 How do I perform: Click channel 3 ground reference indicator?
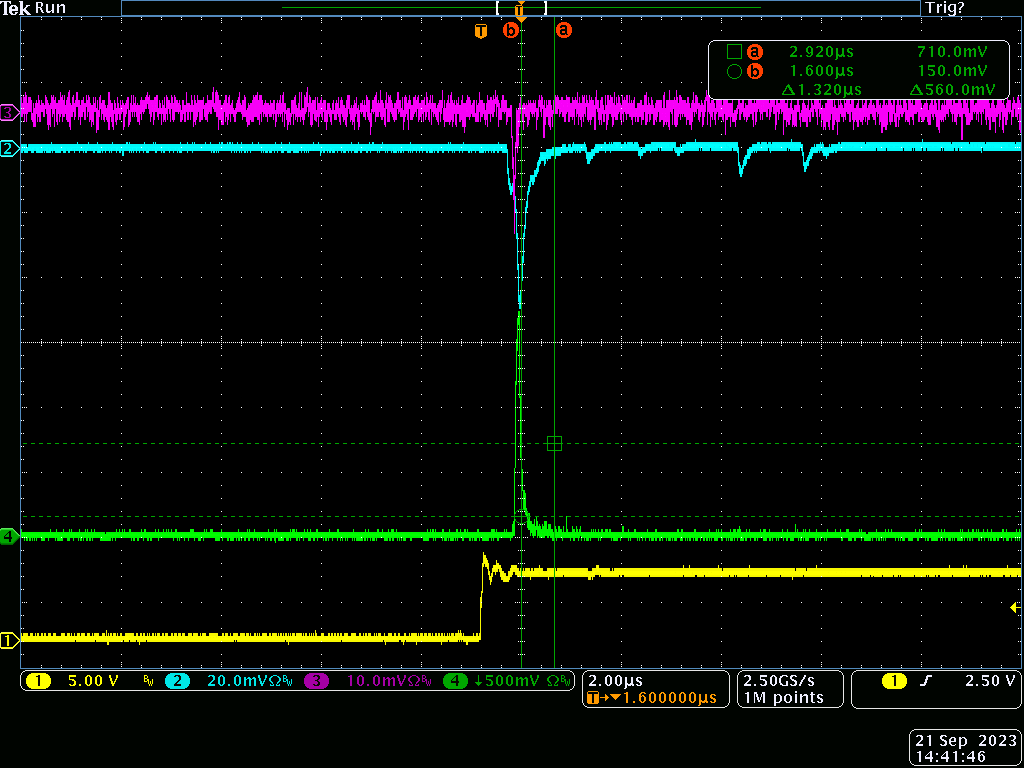point(9,113)
